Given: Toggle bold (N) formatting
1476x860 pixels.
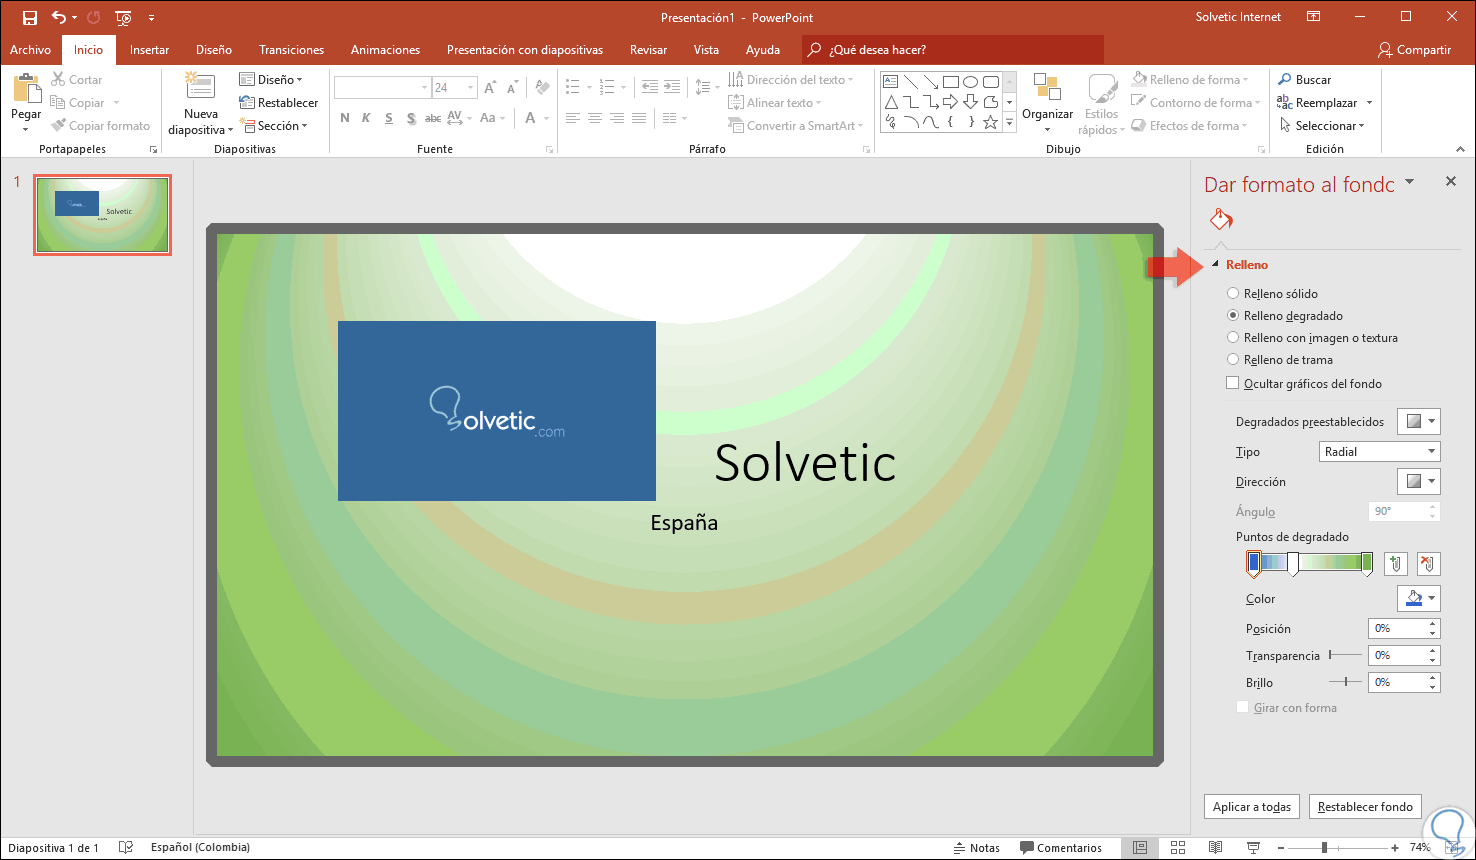Looking at the screenshot, I should click(345, 118).
